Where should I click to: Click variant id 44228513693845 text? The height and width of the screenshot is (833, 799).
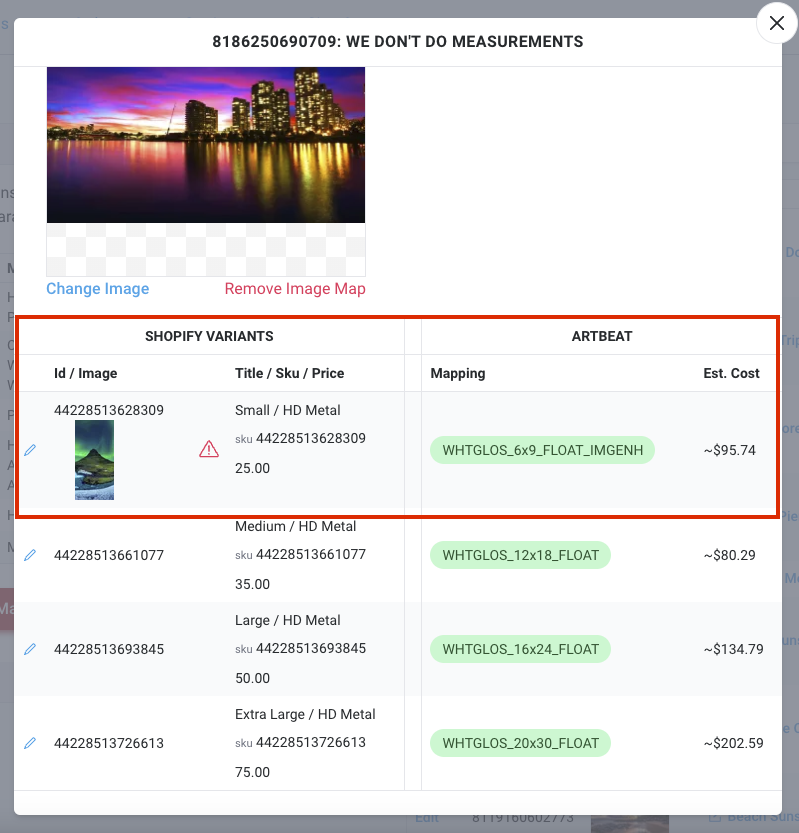tap(109, 649)
